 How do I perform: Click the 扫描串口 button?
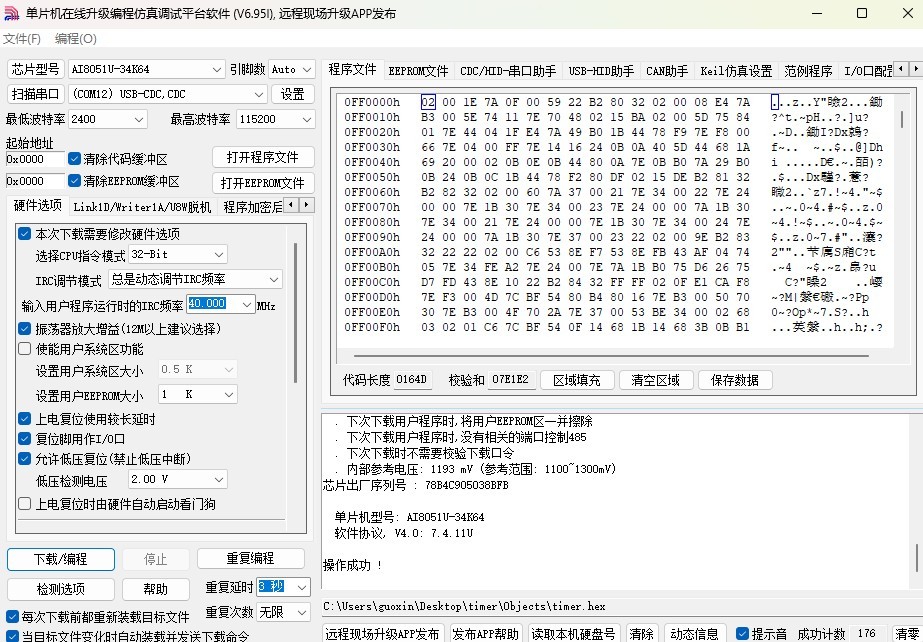(36, 94)
